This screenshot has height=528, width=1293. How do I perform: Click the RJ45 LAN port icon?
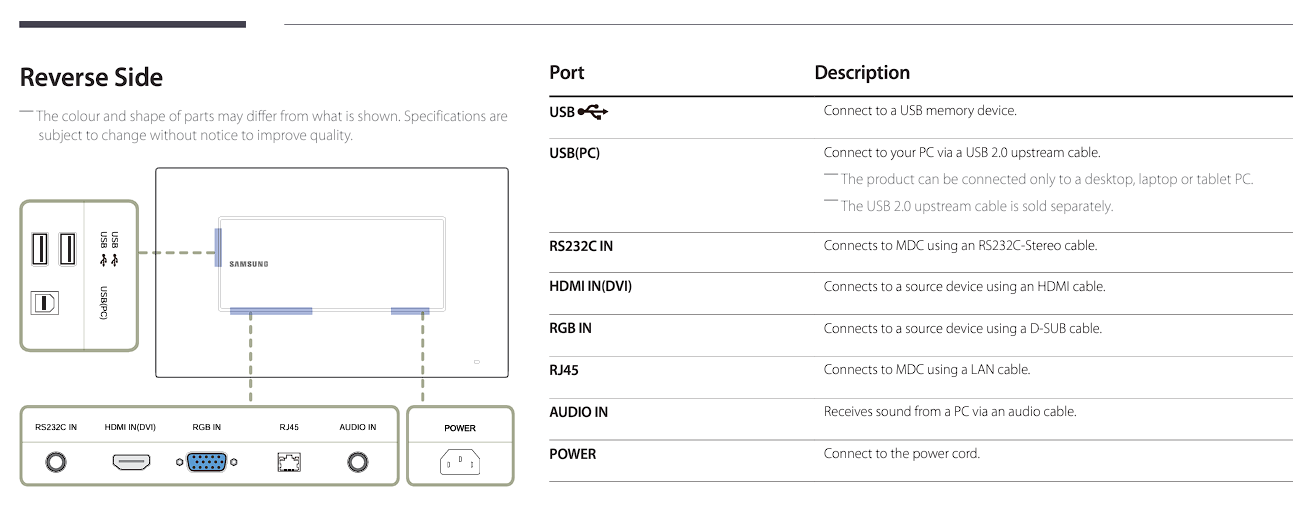(289, 462)
